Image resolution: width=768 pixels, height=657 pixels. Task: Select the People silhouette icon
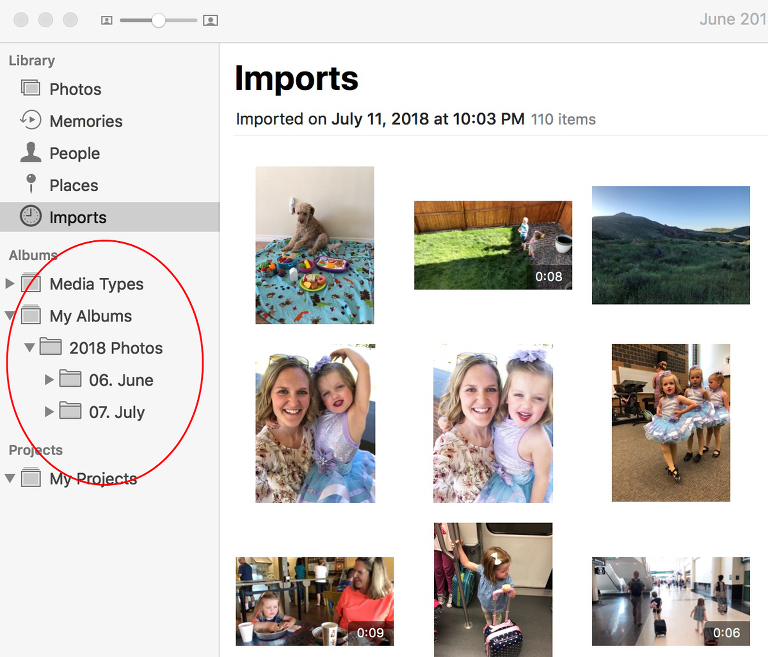coord(30,152)
